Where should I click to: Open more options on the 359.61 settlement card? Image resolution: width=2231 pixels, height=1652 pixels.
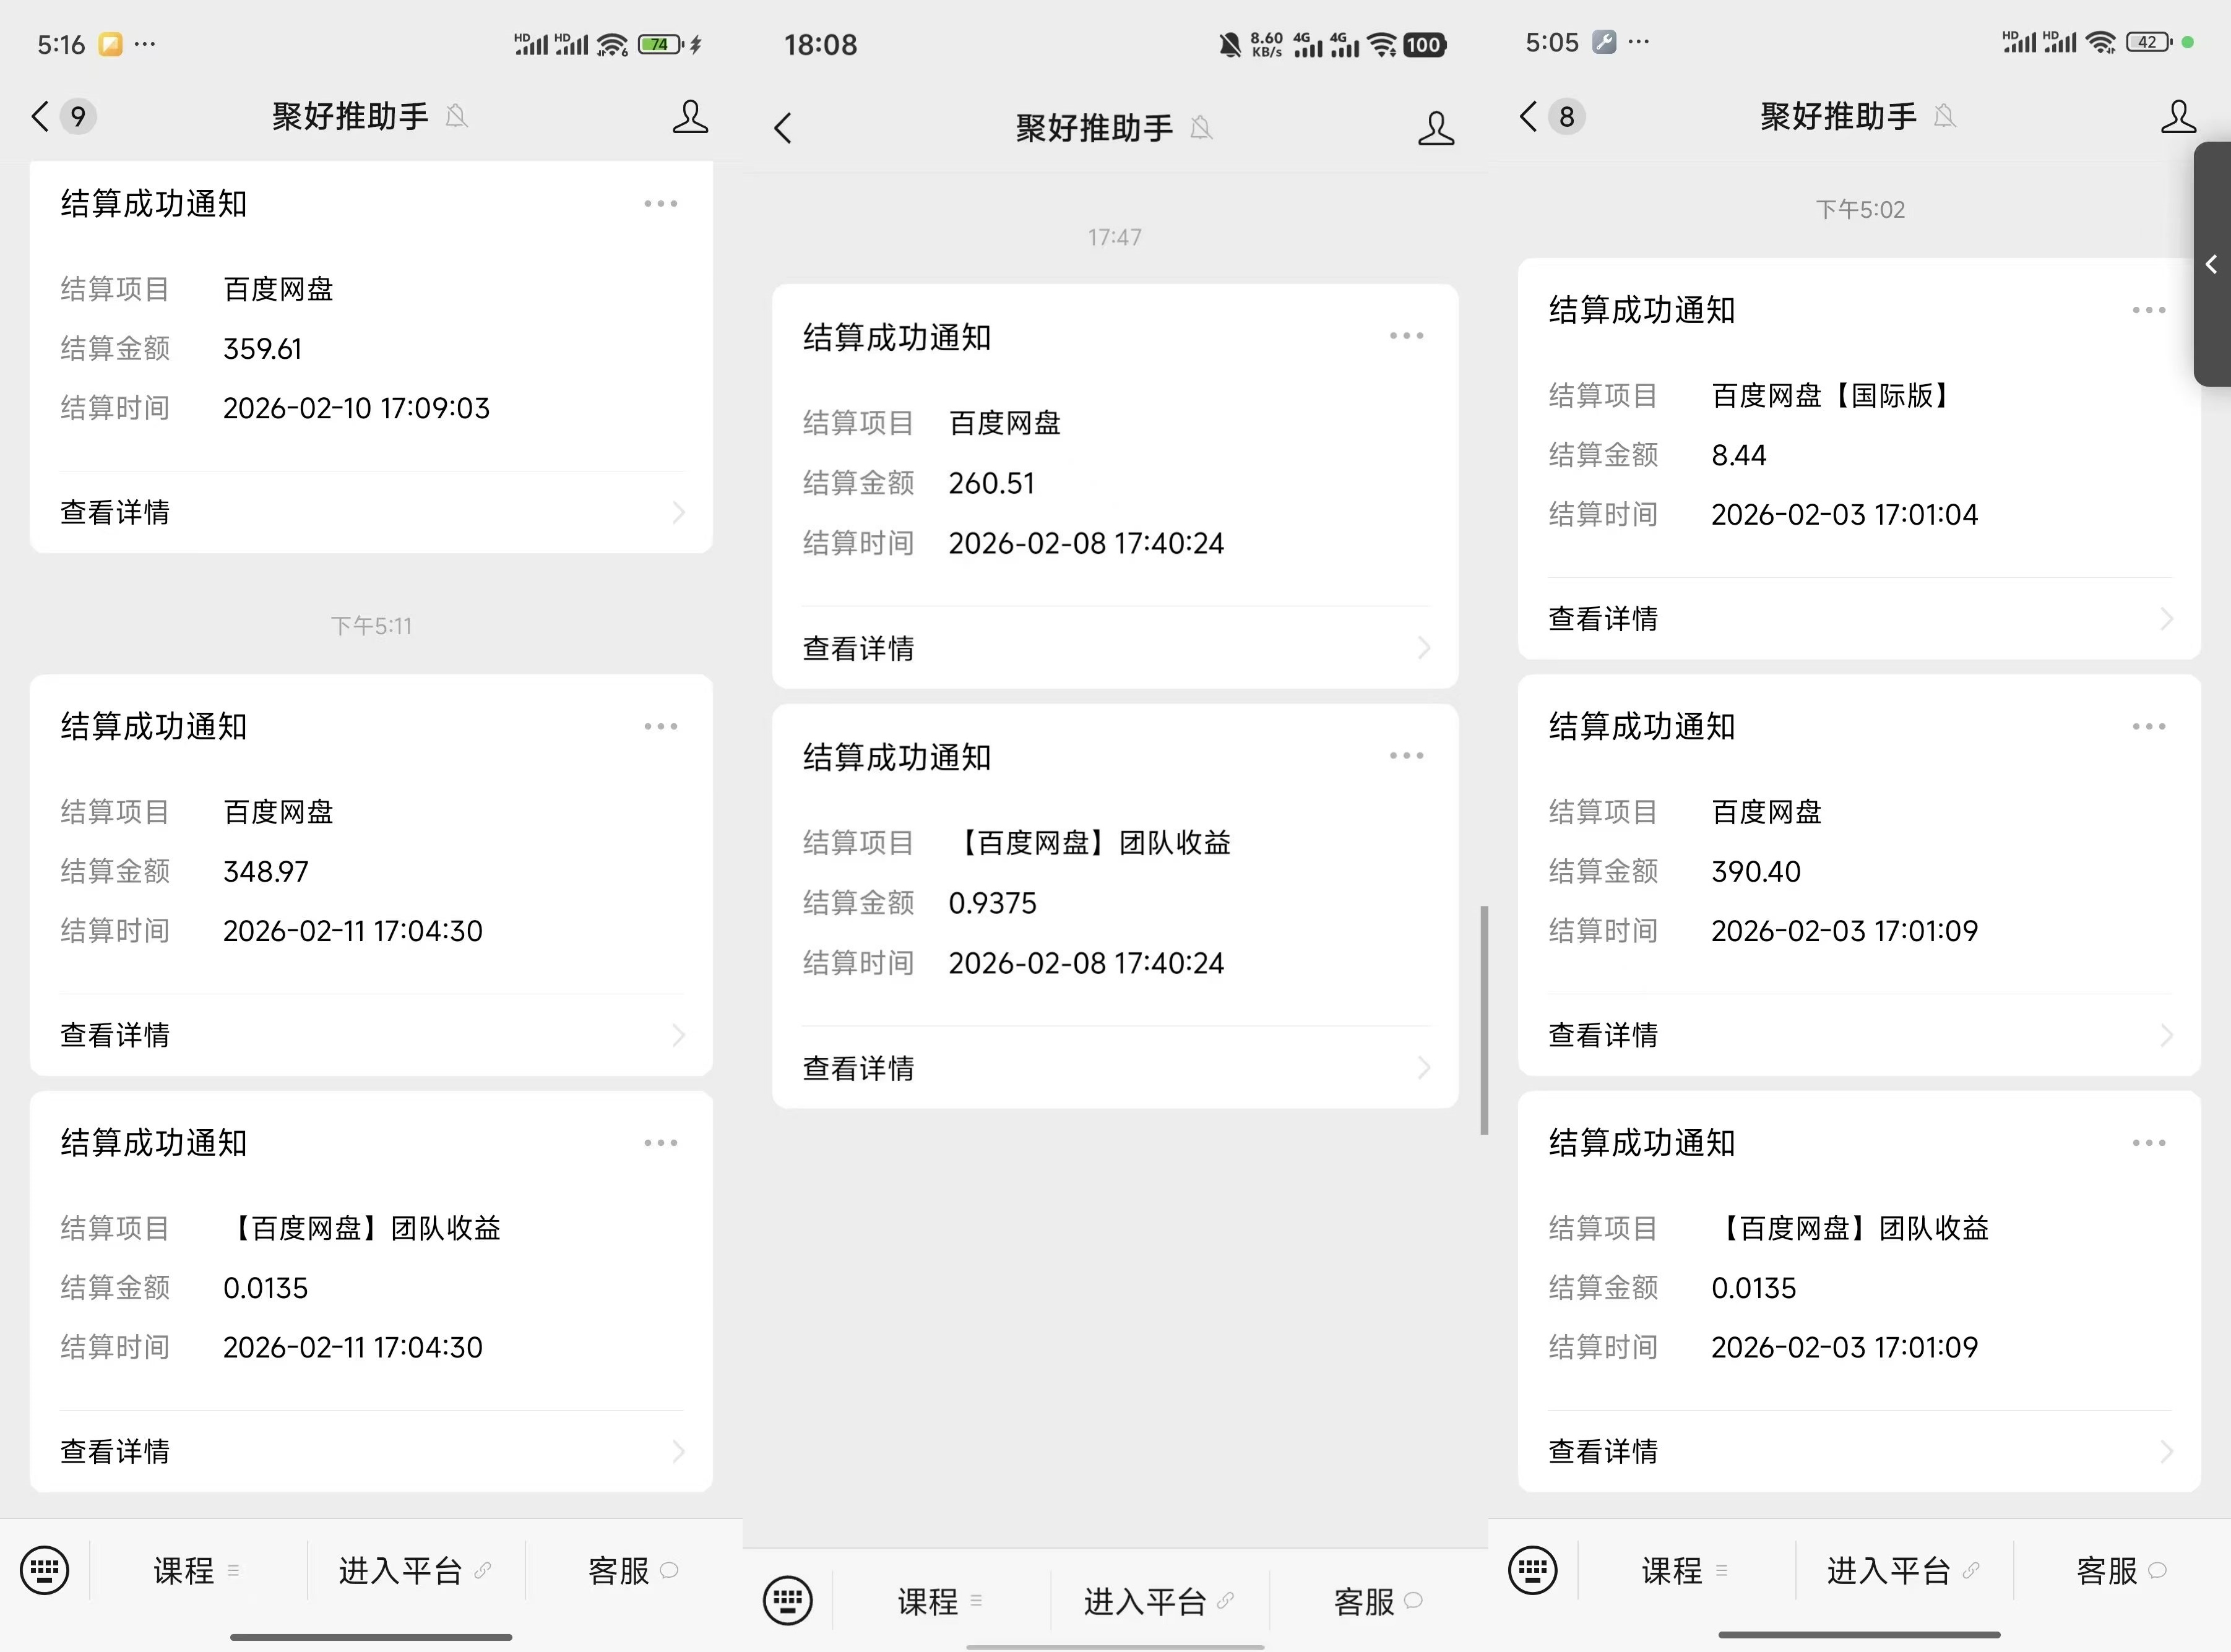pos(661,204)
